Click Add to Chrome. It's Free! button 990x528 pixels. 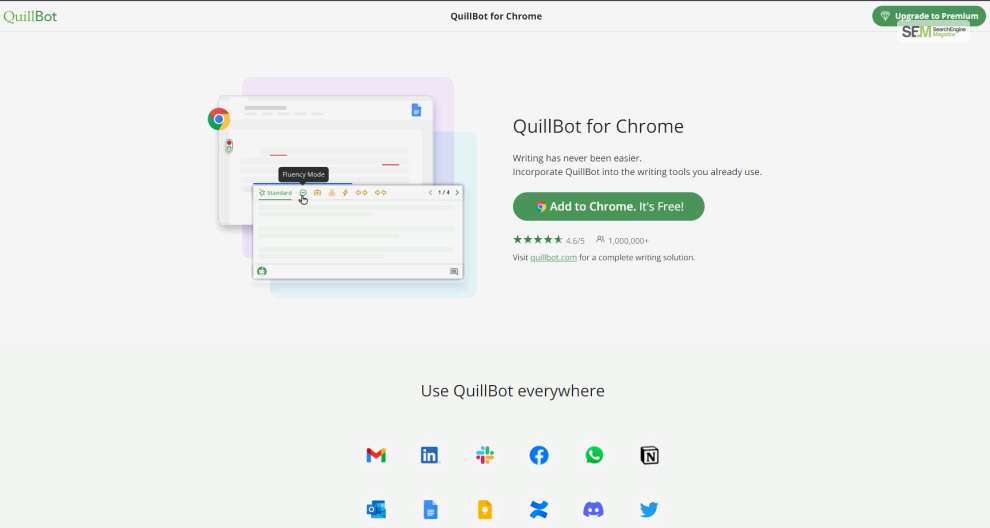(x=608, y=207)
